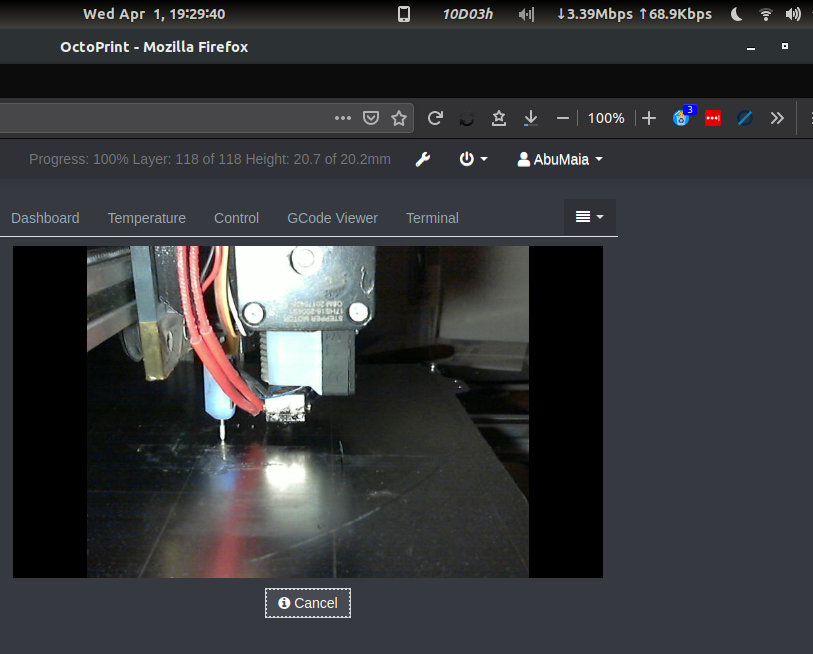
Task: Click the power icon for system commands
Action: point(466,159)
